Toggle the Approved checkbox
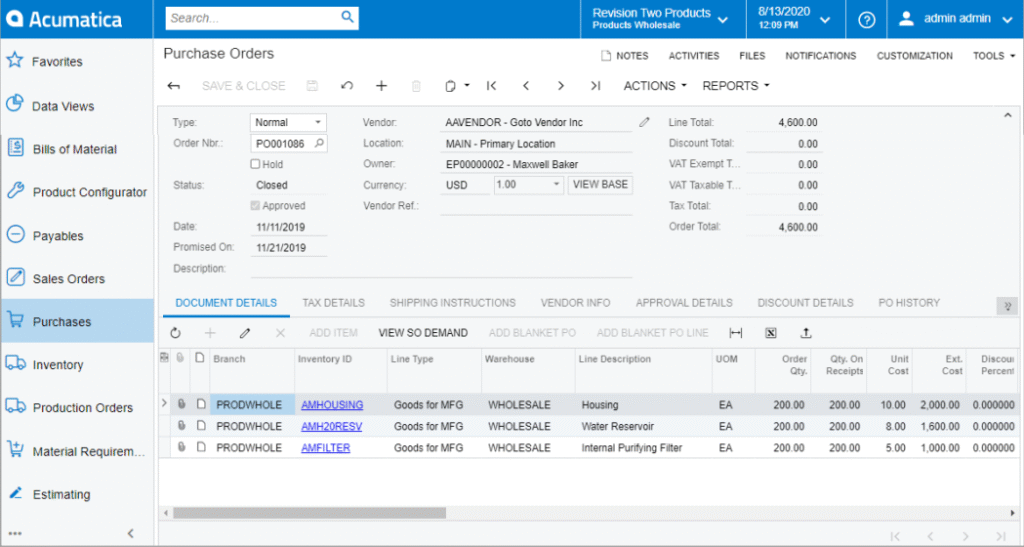Viewport: 1024px width, 547px height. [256, 206]
